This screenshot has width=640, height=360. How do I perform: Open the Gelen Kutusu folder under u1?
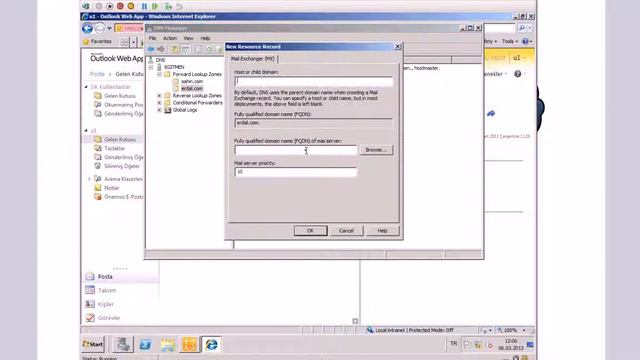tap(120, 140)
